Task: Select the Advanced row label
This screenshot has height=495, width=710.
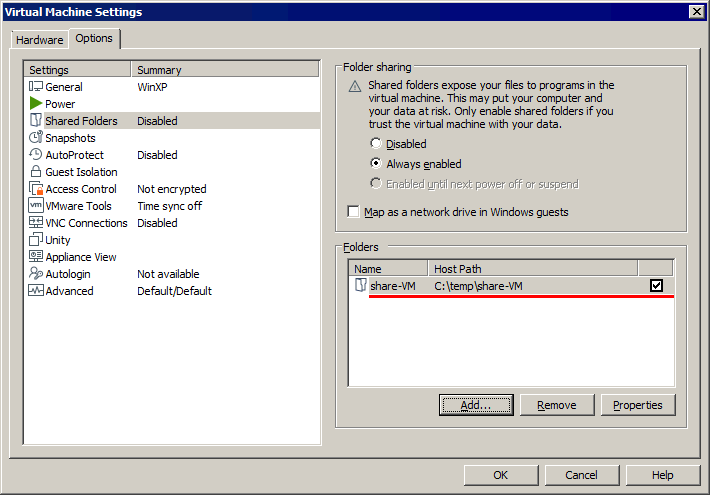Action: 70,291
